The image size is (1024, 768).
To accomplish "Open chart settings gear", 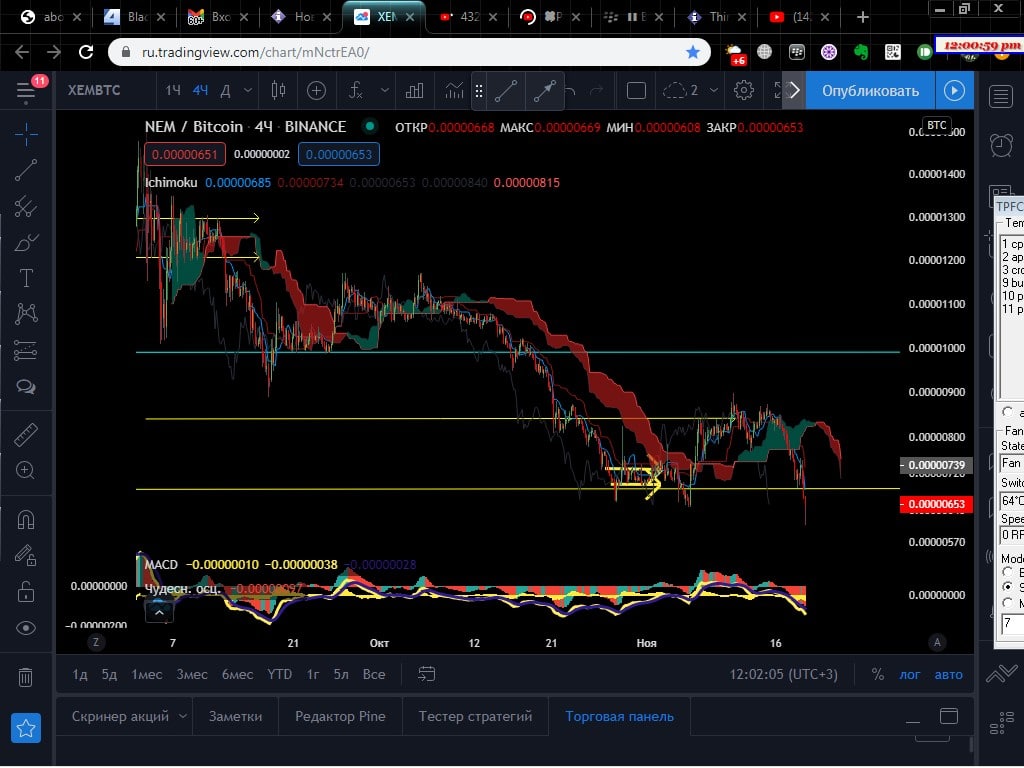I will click(744, 91).
